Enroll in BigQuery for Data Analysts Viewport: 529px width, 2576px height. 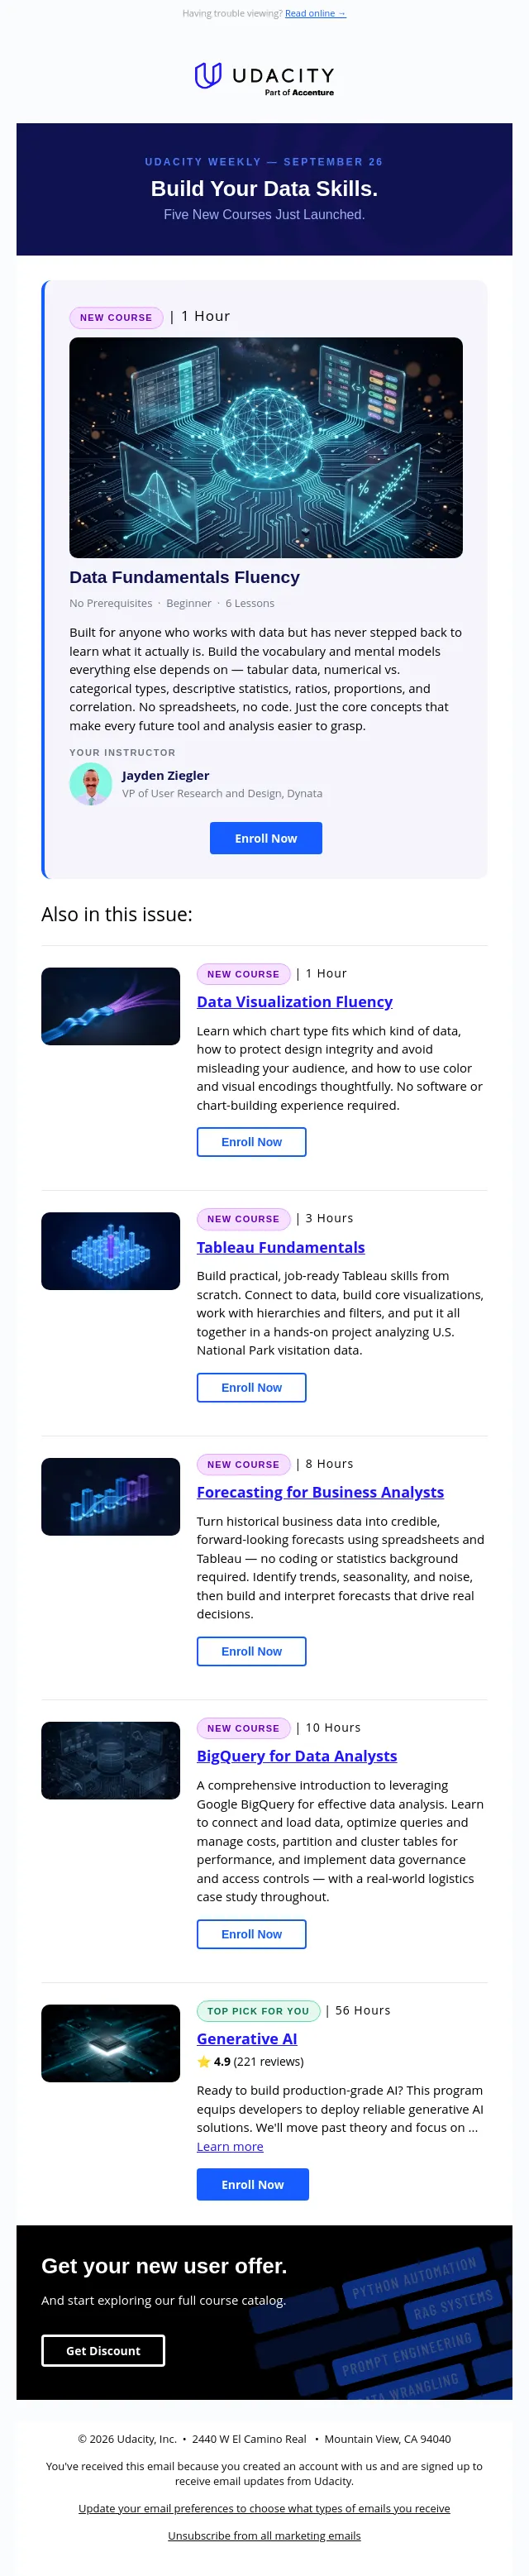point(252,1934)
